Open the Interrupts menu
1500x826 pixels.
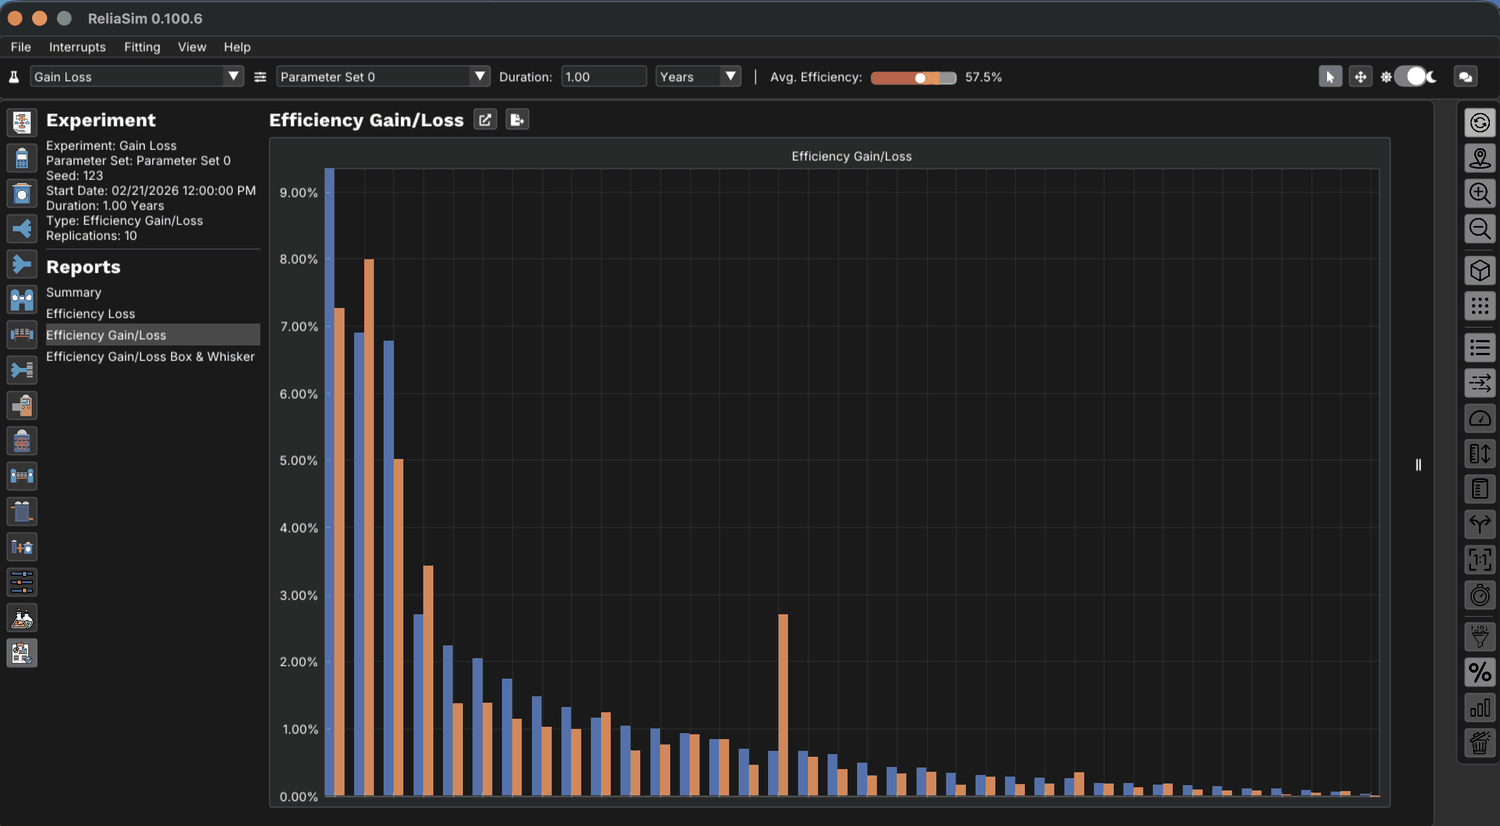pyautogui.click(x=77, y=47)
